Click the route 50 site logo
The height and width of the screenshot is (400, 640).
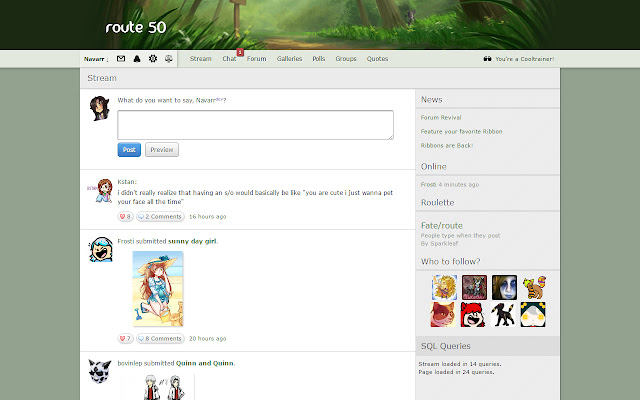click(136, 27)
